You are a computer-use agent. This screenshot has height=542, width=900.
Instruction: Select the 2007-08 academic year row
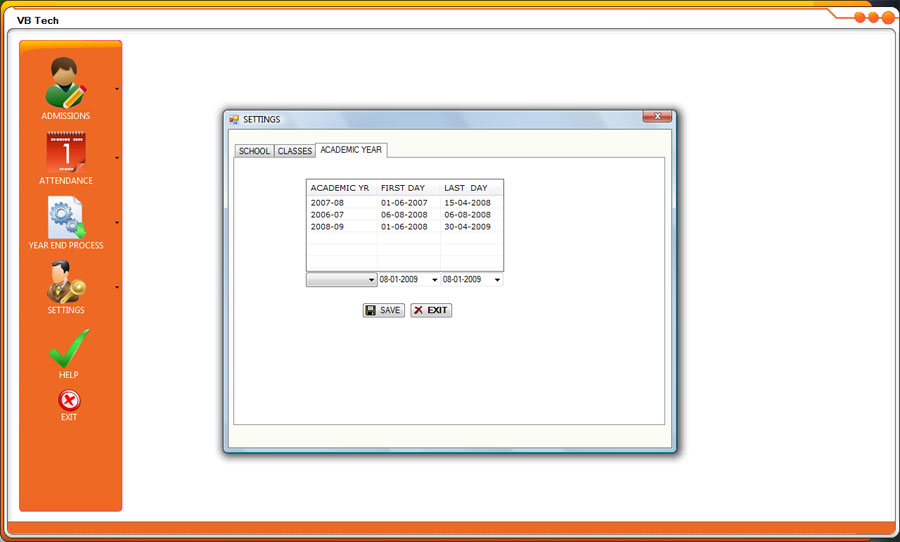405,203
